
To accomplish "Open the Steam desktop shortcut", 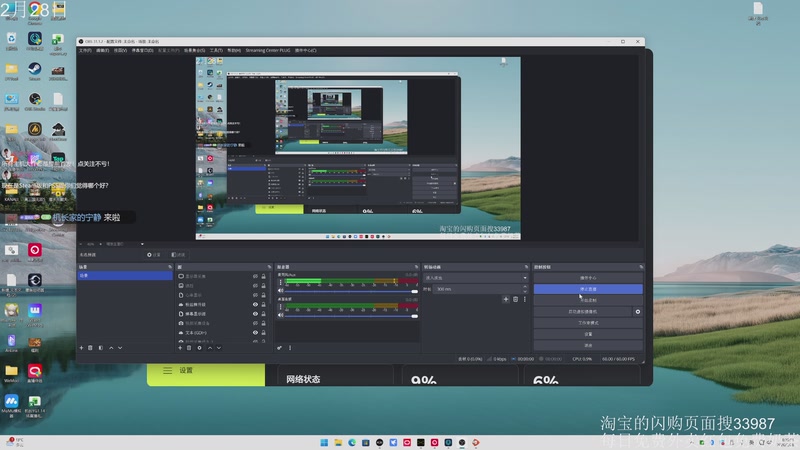I will pyautogui.click(x=35, y=71).
